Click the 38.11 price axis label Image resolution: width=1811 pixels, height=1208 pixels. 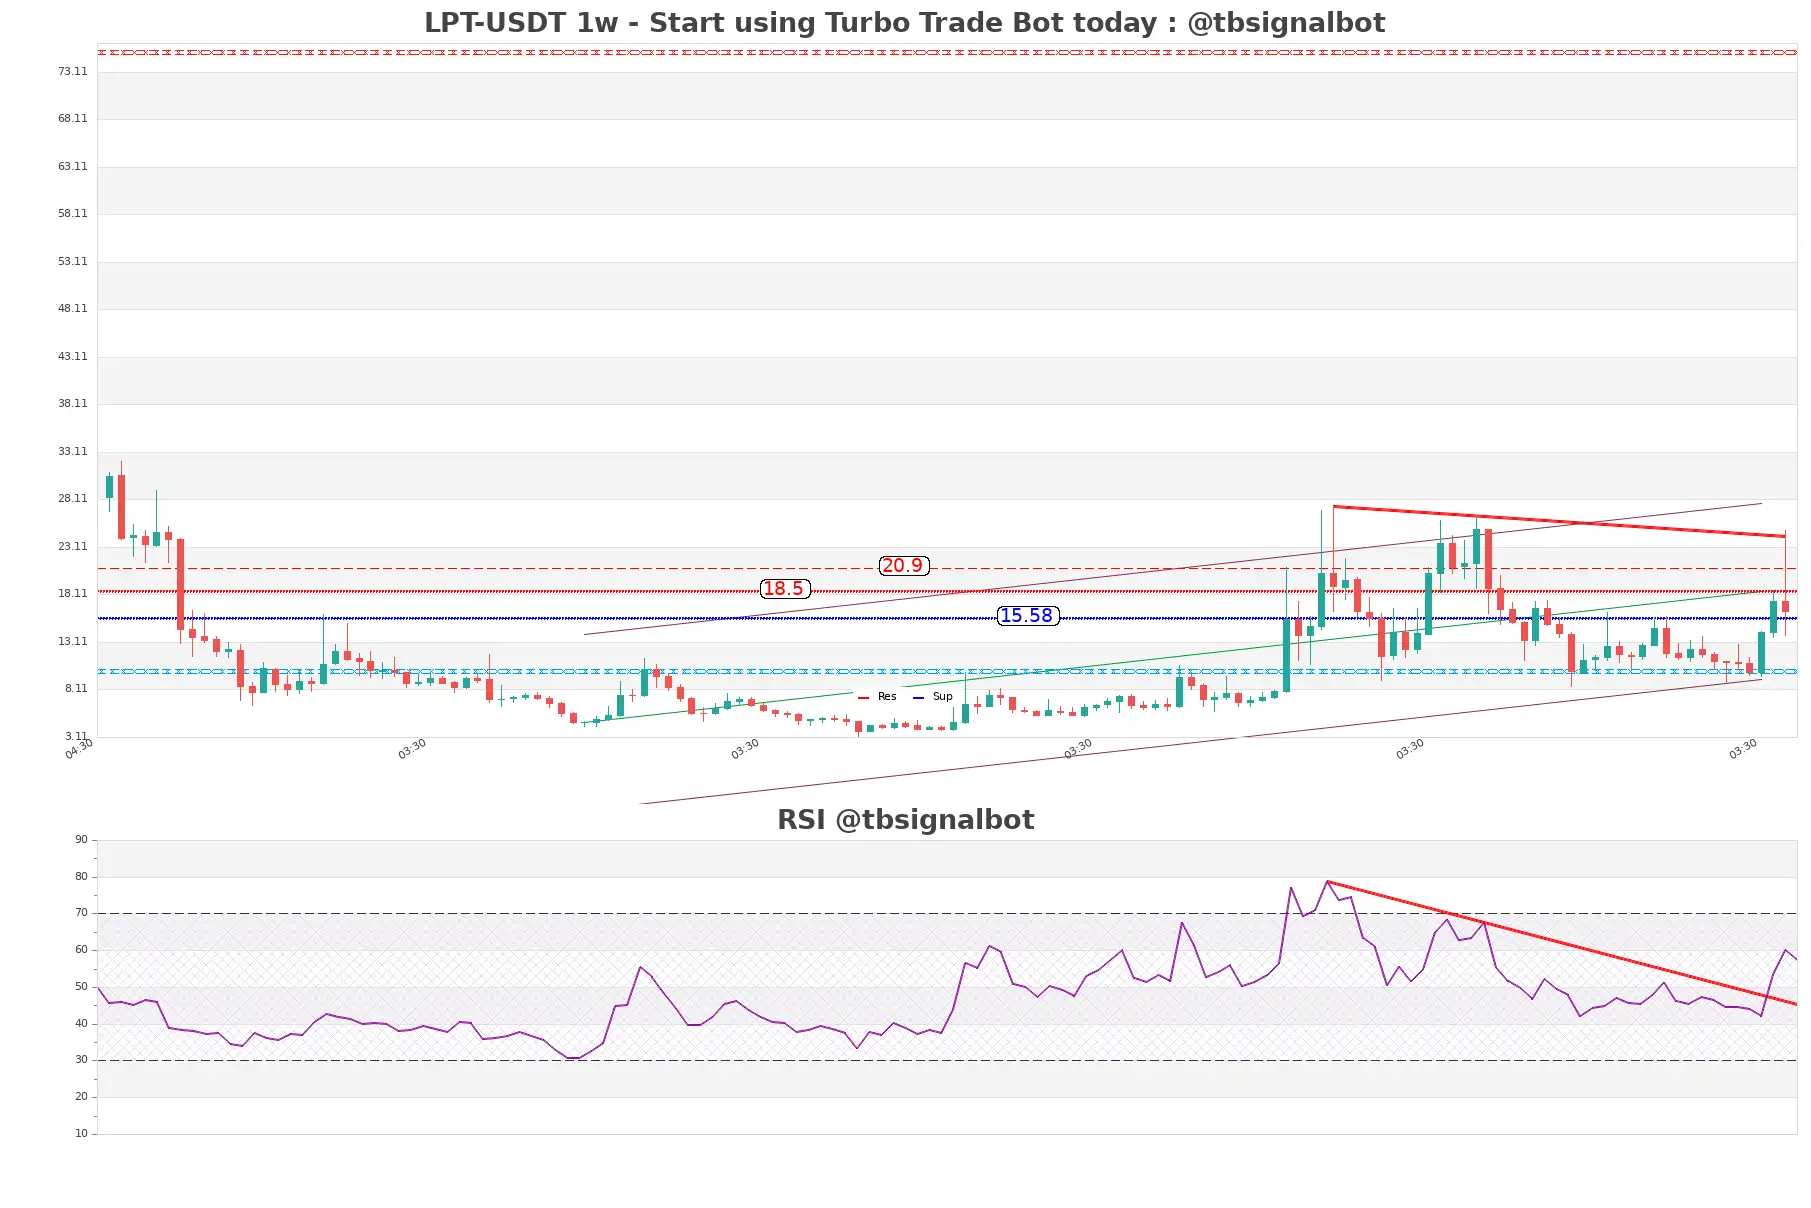click(x=72, y=404)
